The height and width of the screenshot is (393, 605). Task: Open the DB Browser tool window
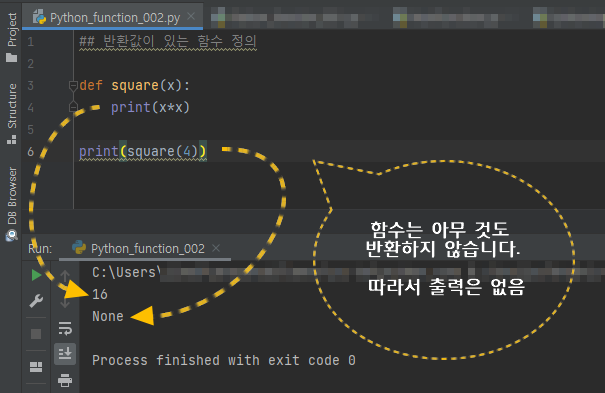[12, 203]
